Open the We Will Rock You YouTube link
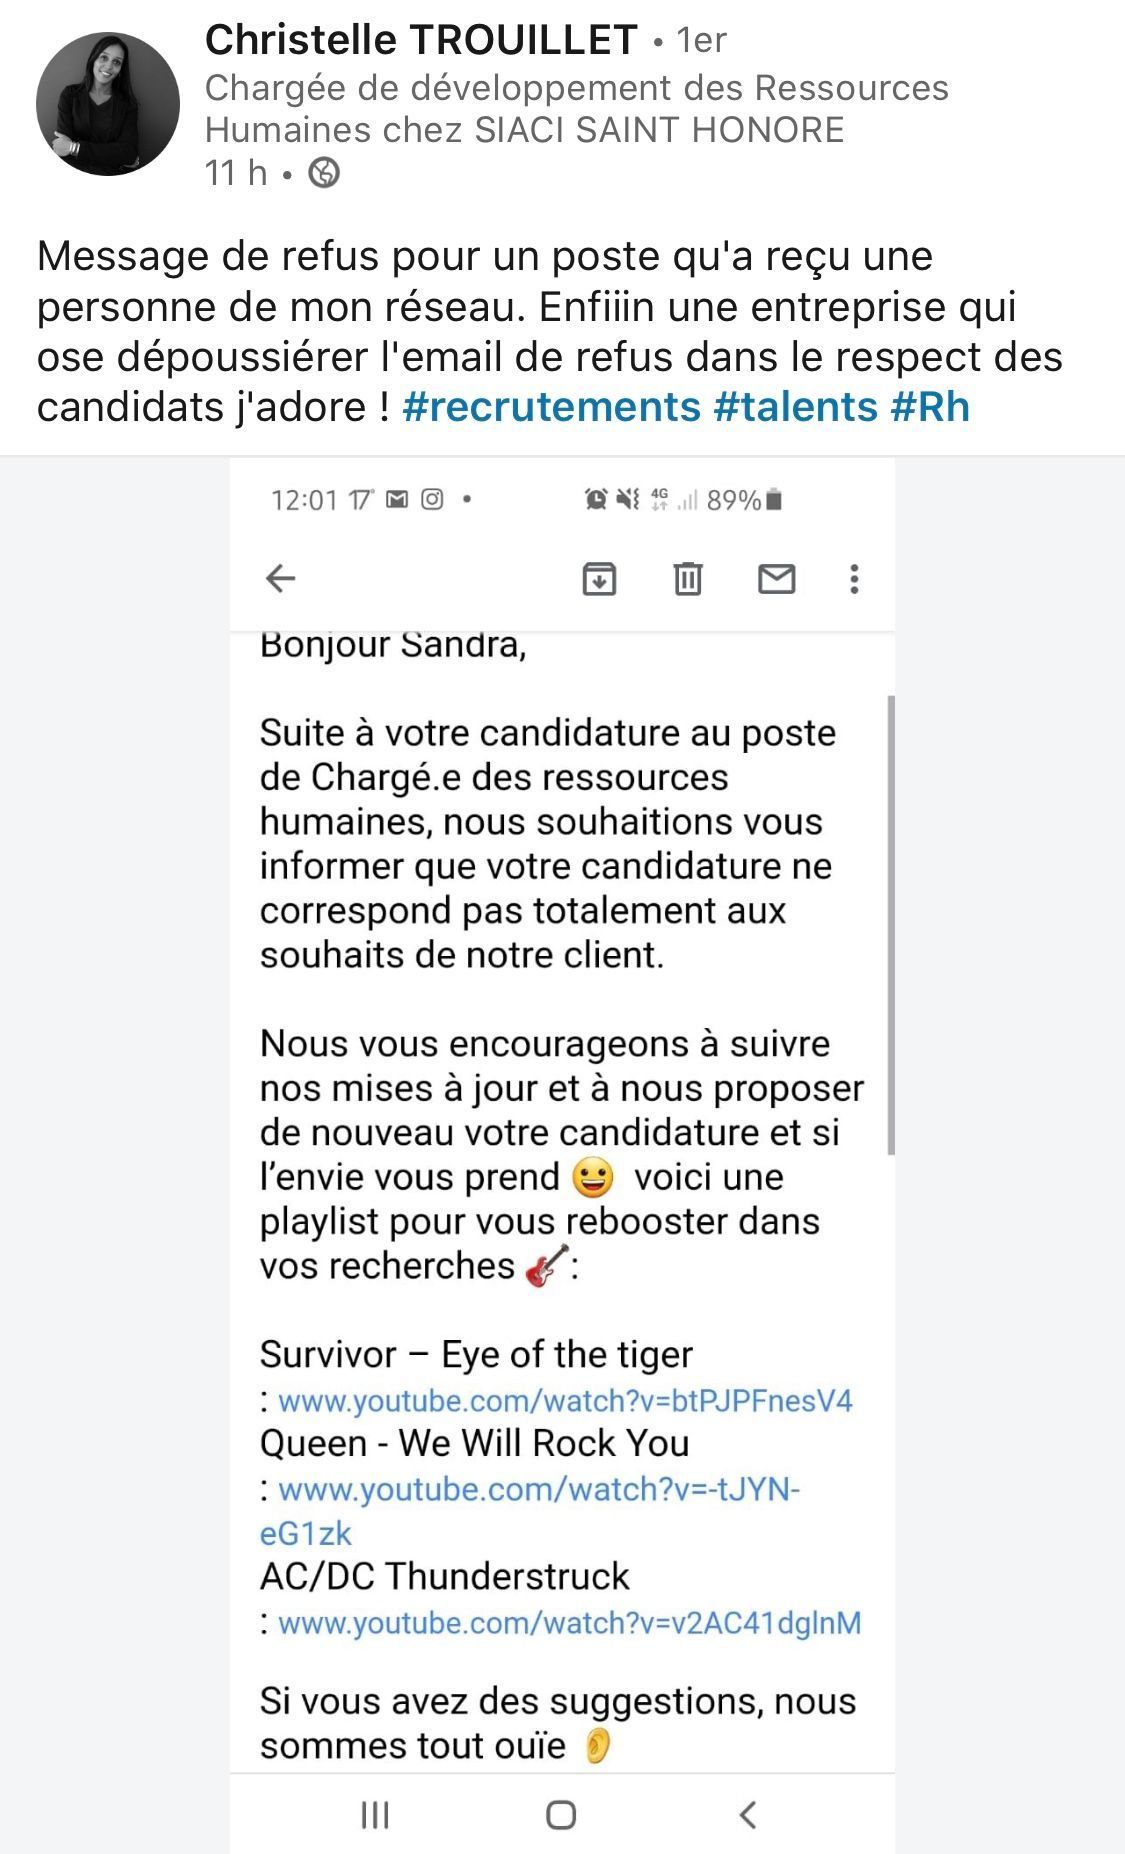 tap(539, 1489)
